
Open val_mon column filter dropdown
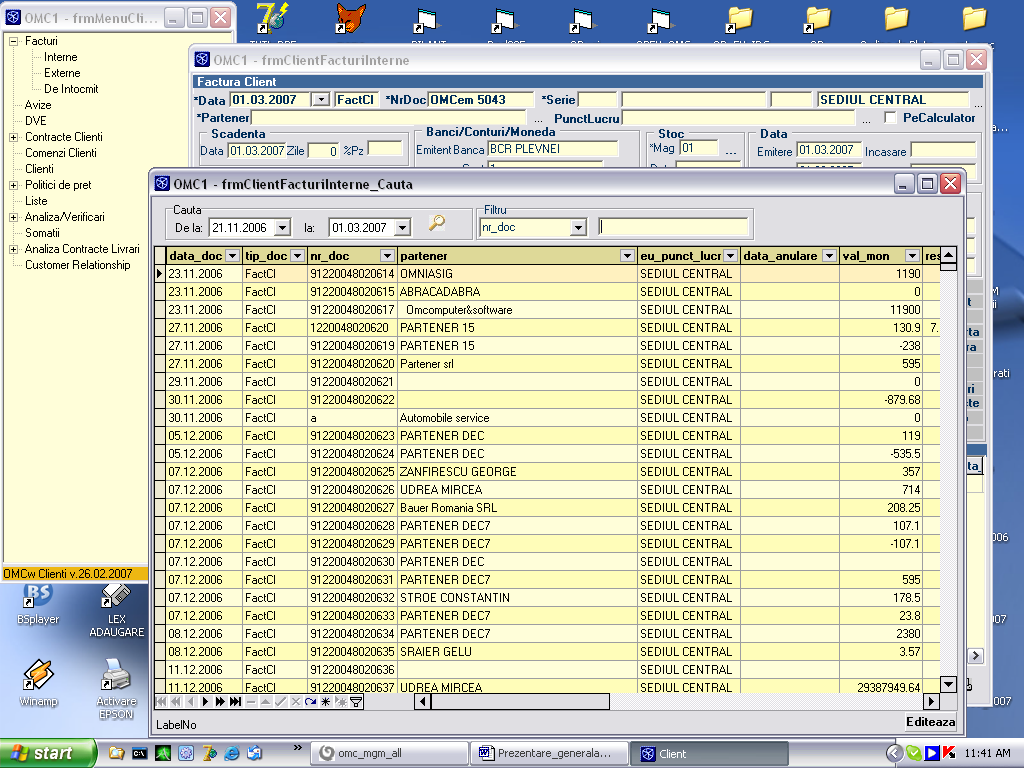tap(912, 256)
